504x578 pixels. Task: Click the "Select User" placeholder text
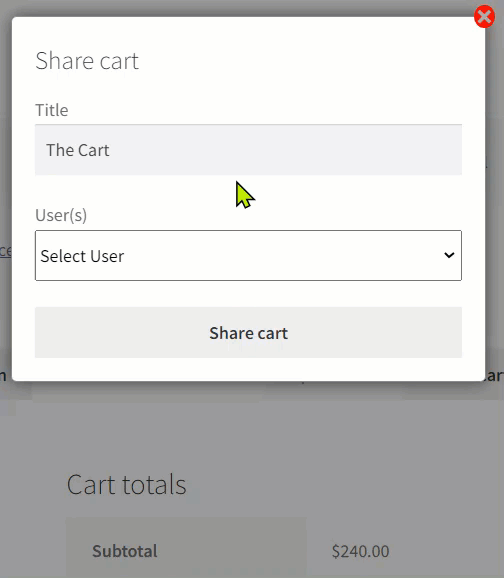82,256
